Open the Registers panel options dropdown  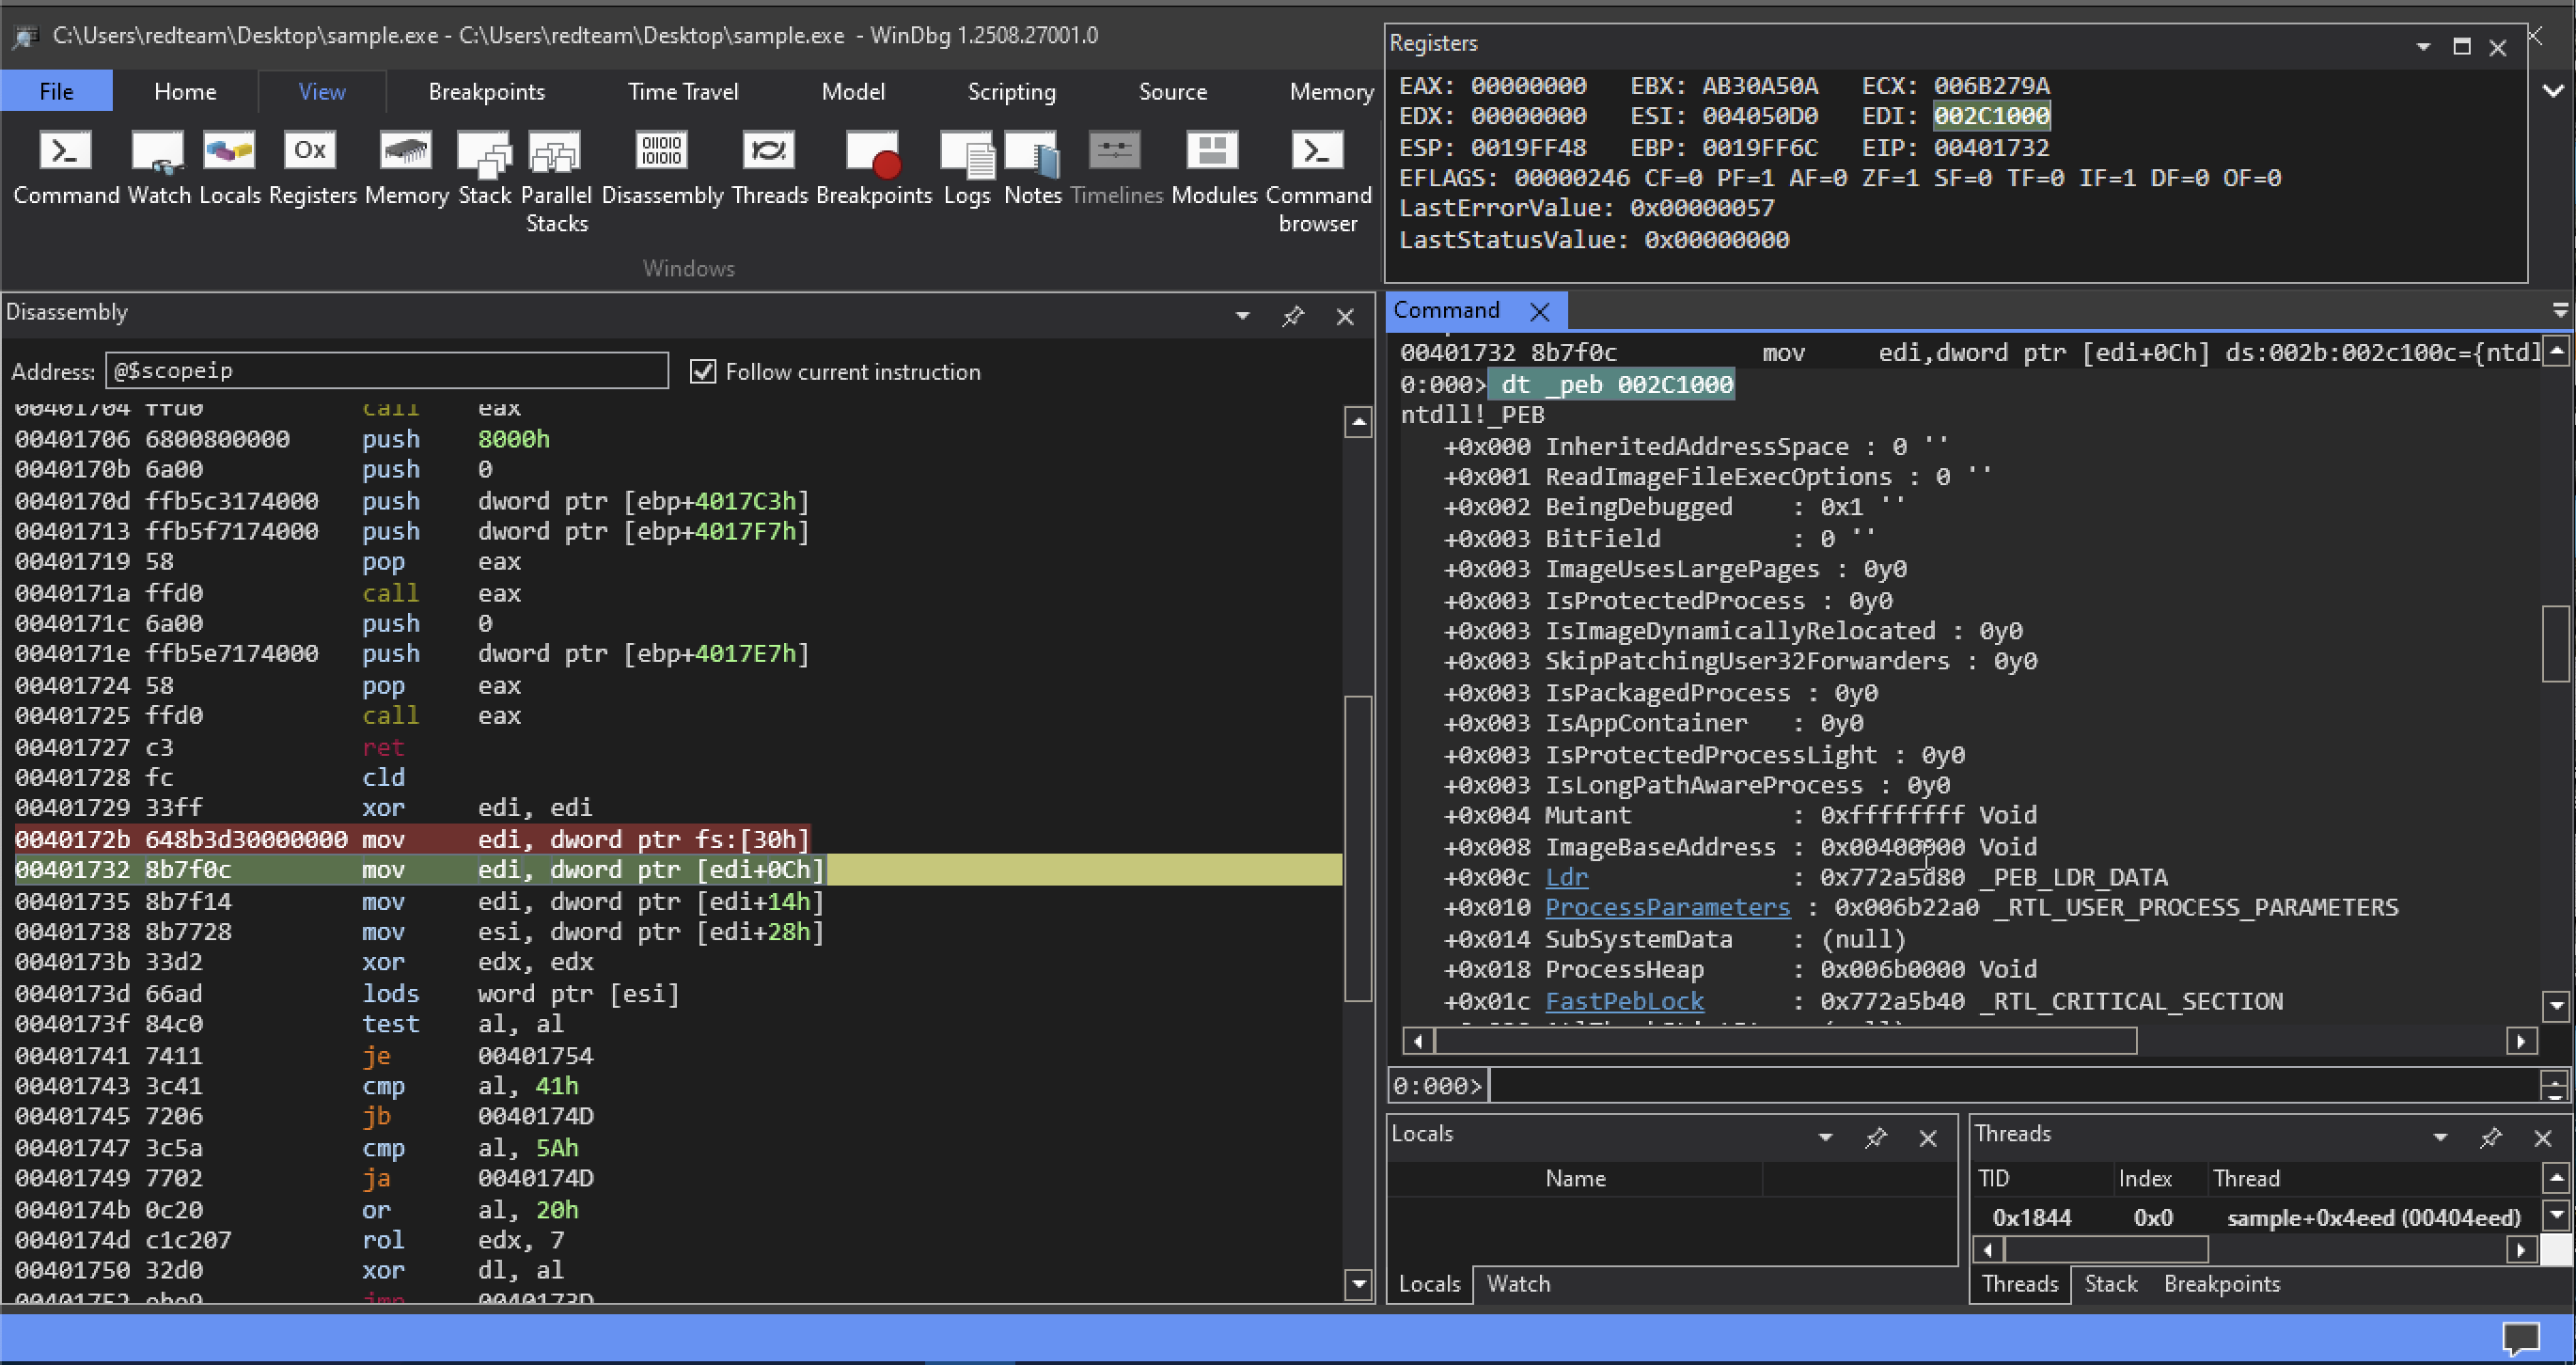pos(2422,47)
